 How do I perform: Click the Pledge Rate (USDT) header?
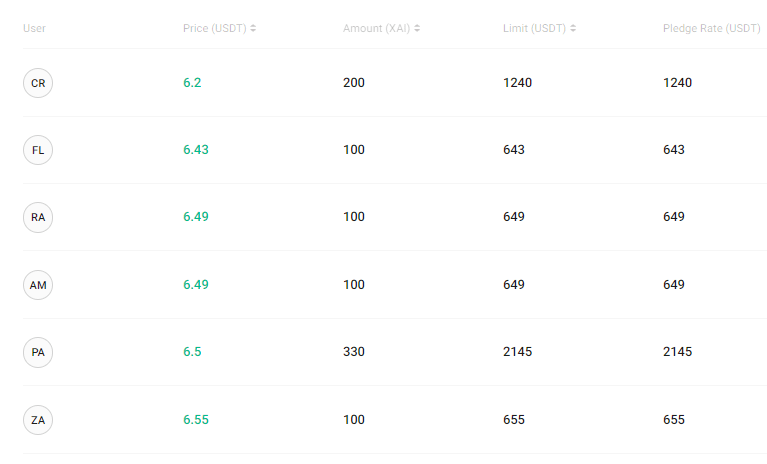point(712,28)
